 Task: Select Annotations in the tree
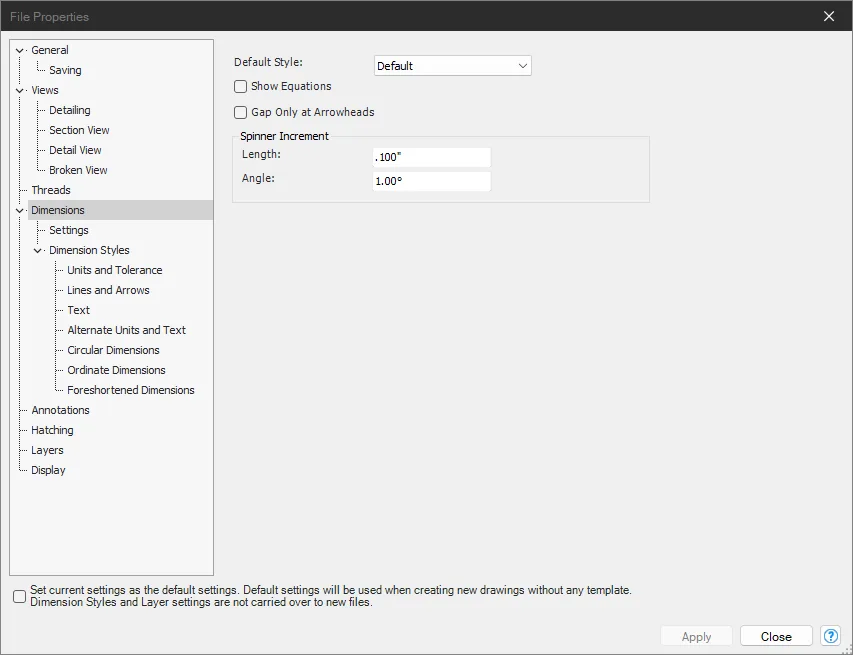[x=60, y=410]
